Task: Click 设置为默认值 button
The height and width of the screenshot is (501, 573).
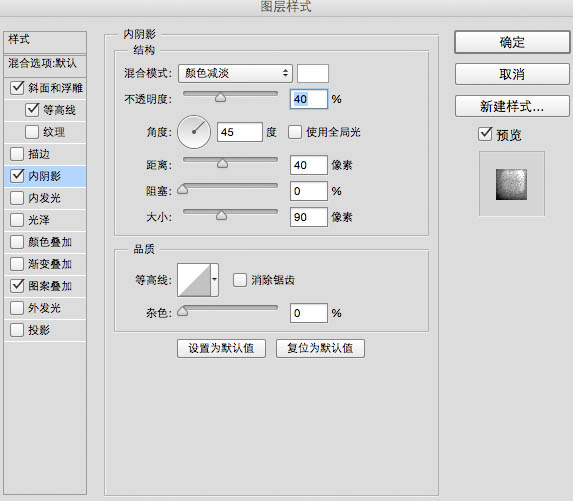Action: pos(221,348)
